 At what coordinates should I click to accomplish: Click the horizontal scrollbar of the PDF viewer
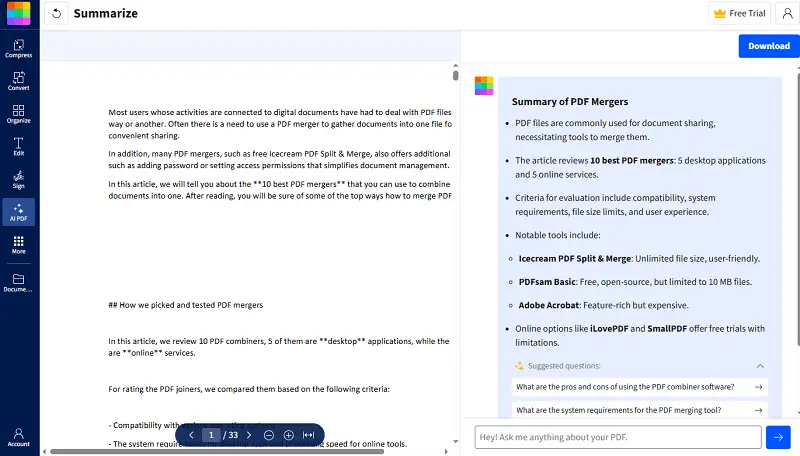click(217, 451)
